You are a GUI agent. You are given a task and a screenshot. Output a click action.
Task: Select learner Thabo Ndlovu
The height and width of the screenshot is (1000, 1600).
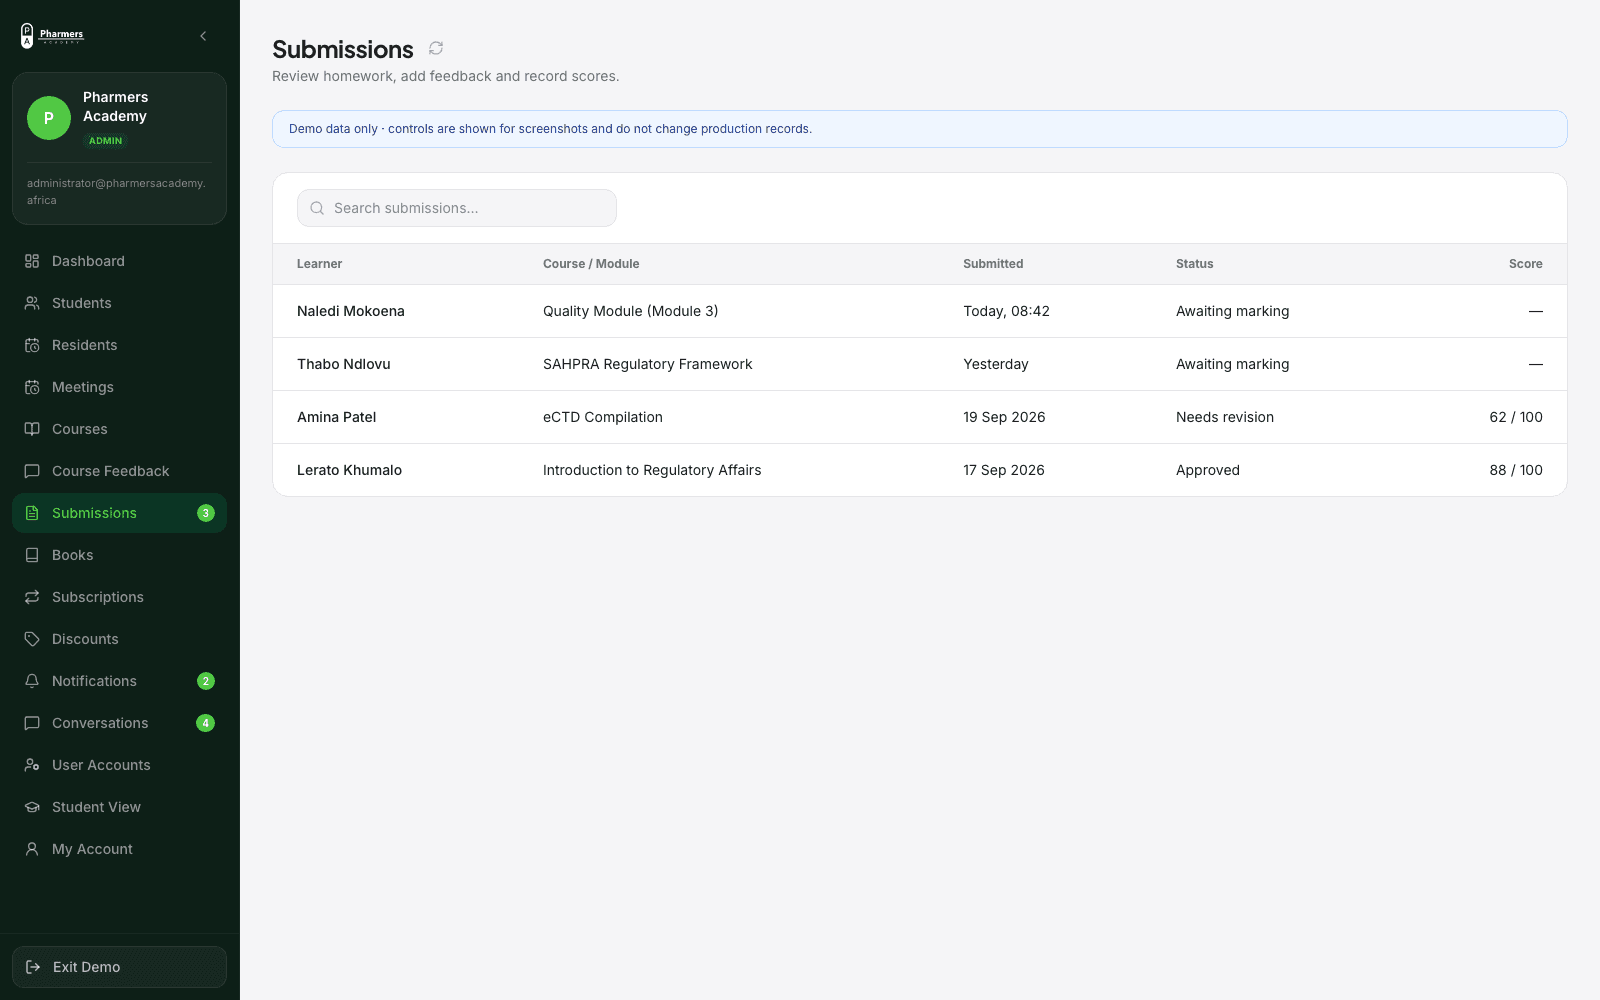pos(344,364)
